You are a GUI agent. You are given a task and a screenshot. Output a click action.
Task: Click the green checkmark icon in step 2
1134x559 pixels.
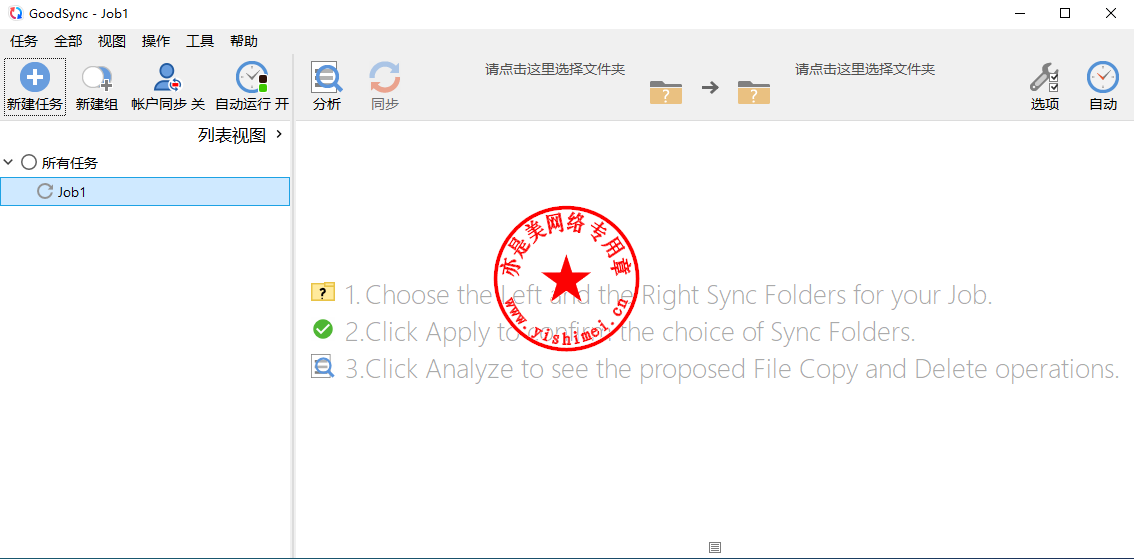coord(323,329)
